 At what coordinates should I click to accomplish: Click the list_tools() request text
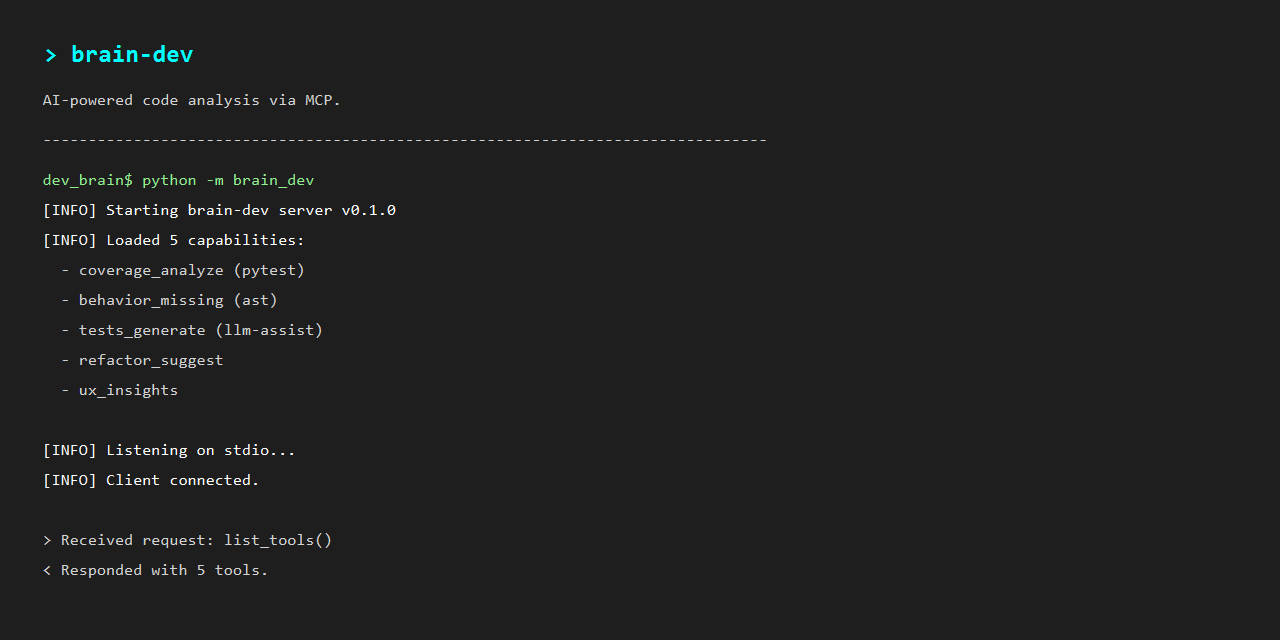pos(278,540)
